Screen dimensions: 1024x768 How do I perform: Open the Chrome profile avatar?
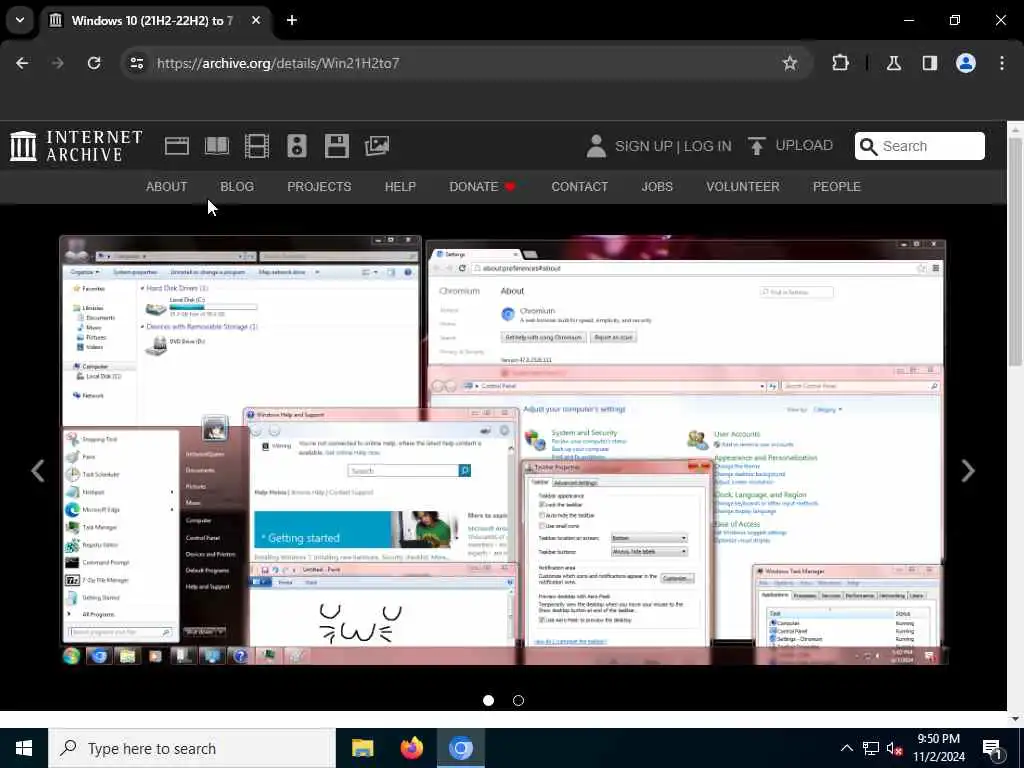(966, 63)
